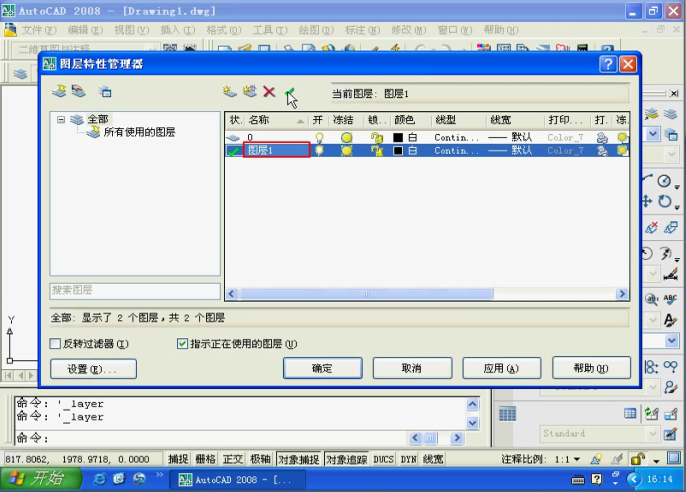
Task: Collapse the 全部 filter tree node
Action: 61,119
